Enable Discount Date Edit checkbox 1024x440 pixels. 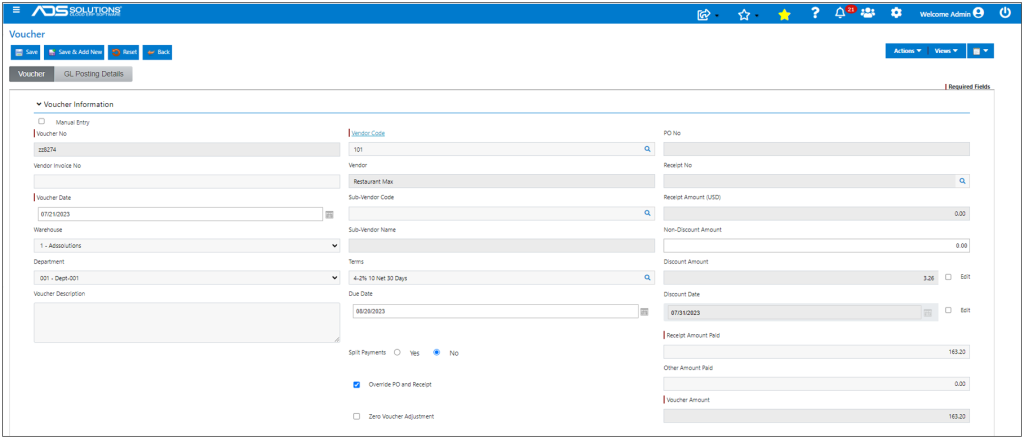pyautogui.click(x=948, y=309)
